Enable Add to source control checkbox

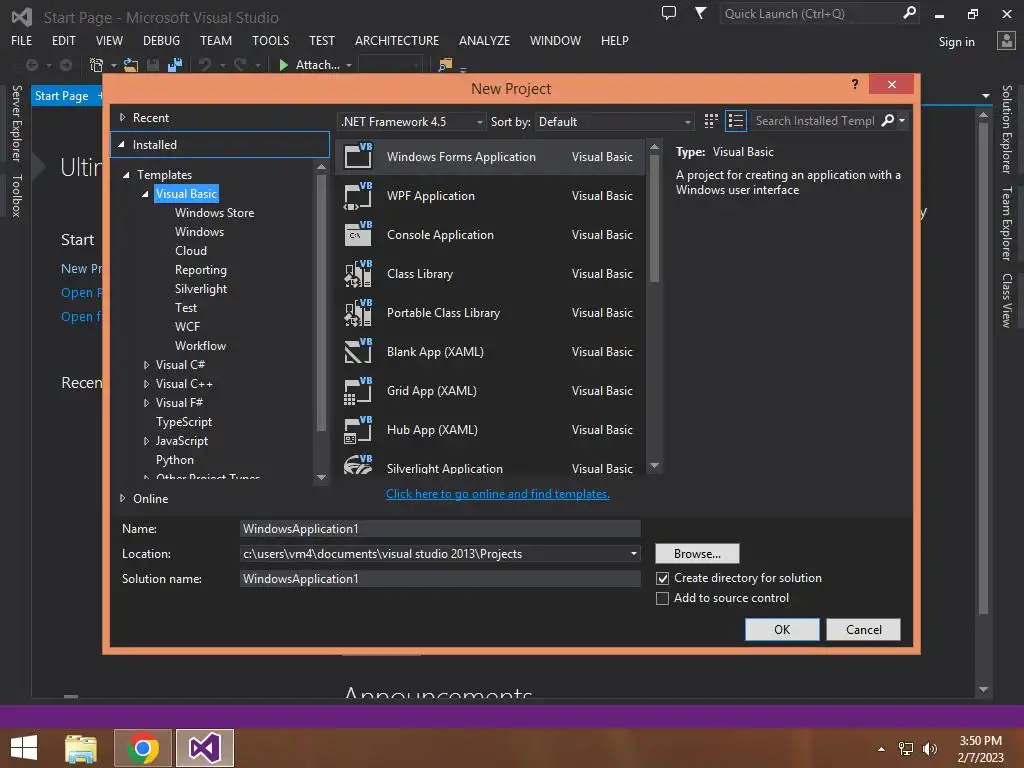(662, 598)
